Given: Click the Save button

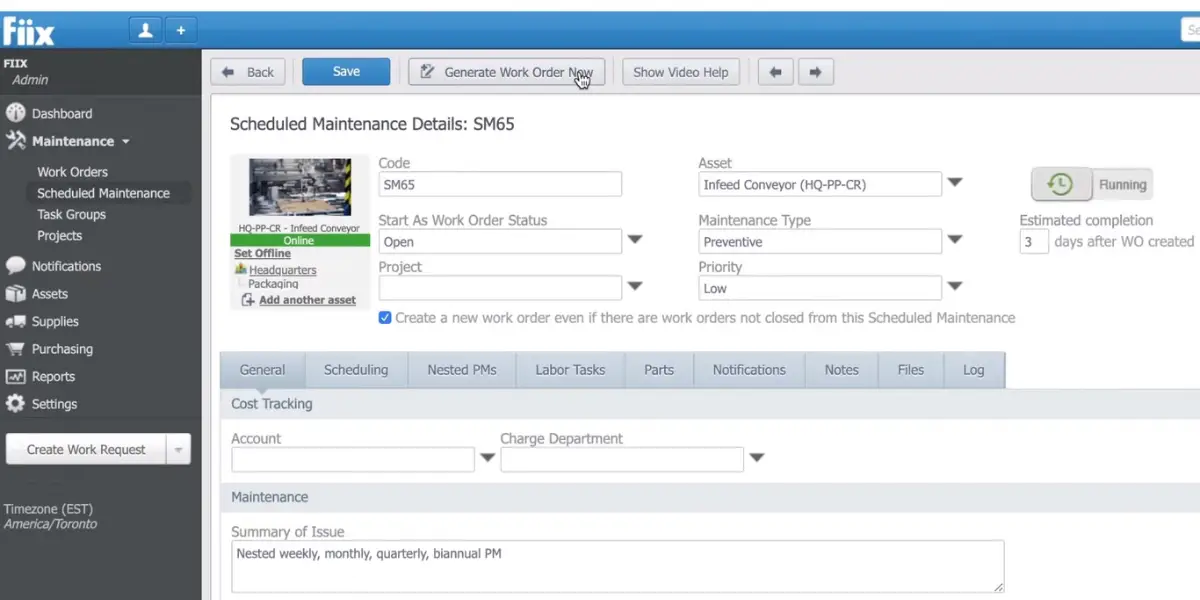Looking at the screenshot, I should click(x=346, y=71).
